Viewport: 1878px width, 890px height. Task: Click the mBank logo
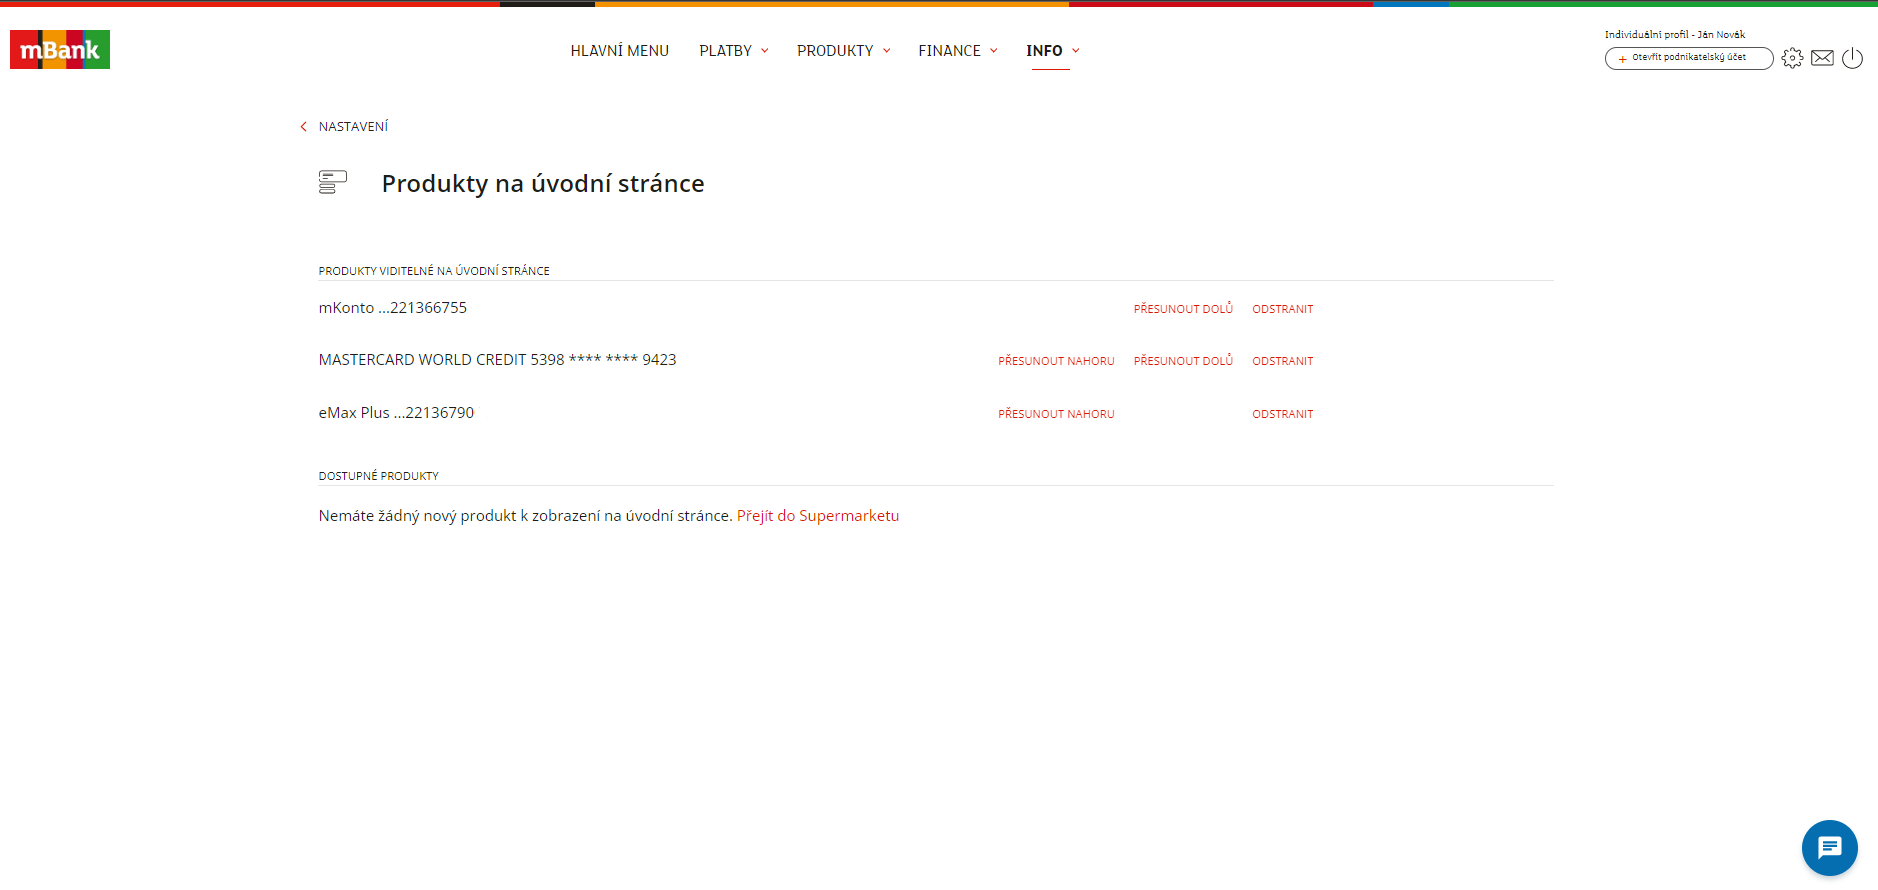pos(60,50)
